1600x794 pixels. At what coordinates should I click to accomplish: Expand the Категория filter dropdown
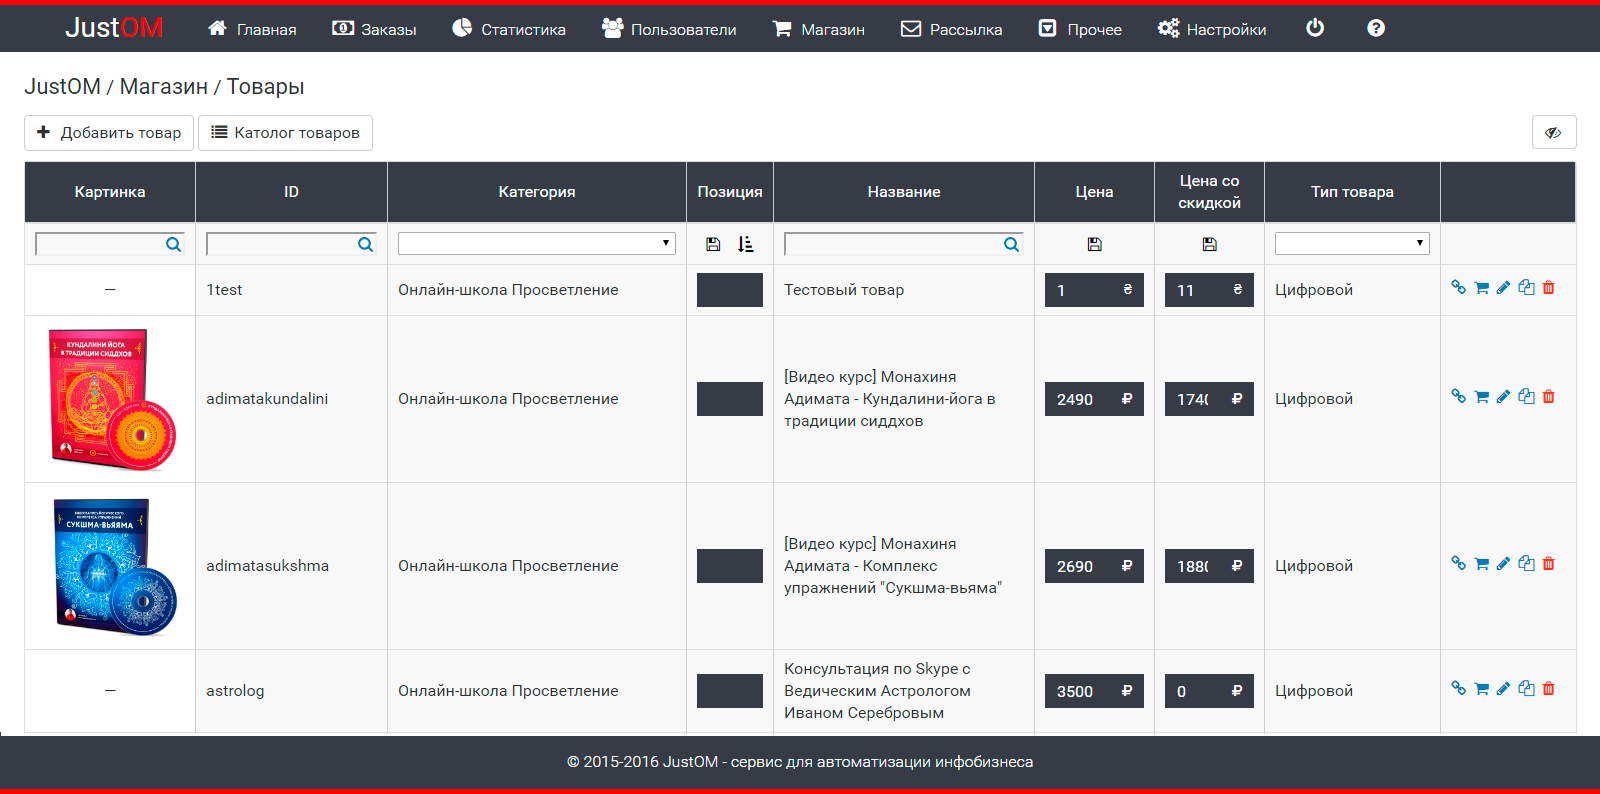click(x=537, y=244)
